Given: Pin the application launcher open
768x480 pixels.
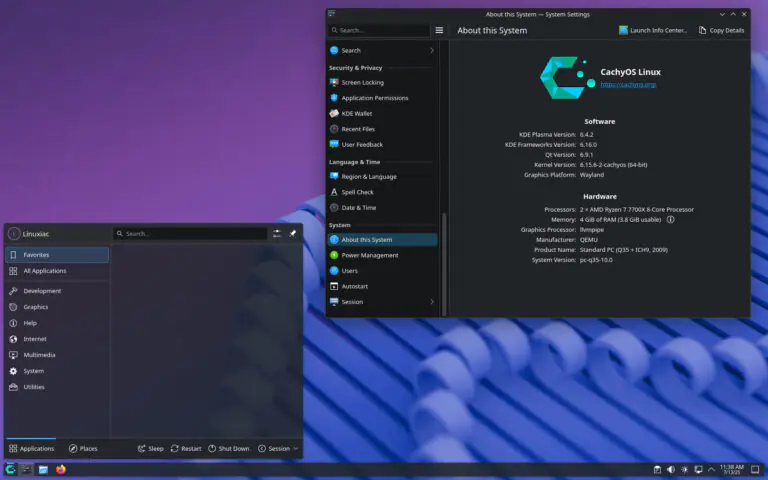Looking at the screenshot, I should 293,233.
